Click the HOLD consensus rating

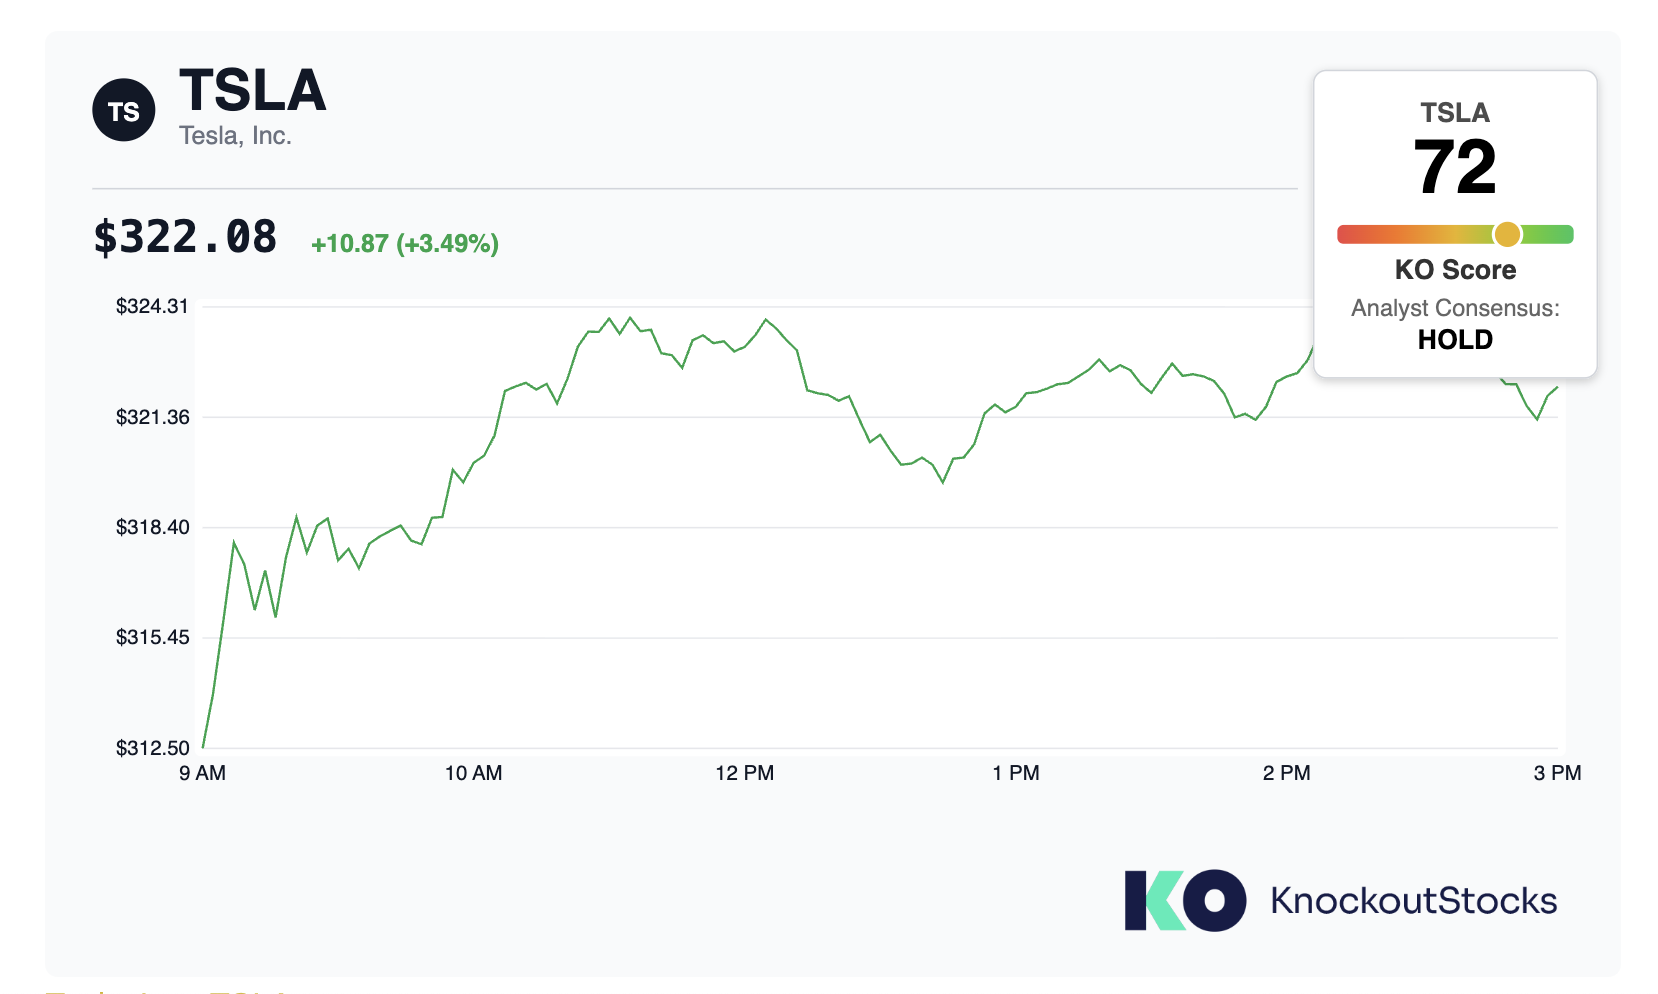click(1455, 340)
